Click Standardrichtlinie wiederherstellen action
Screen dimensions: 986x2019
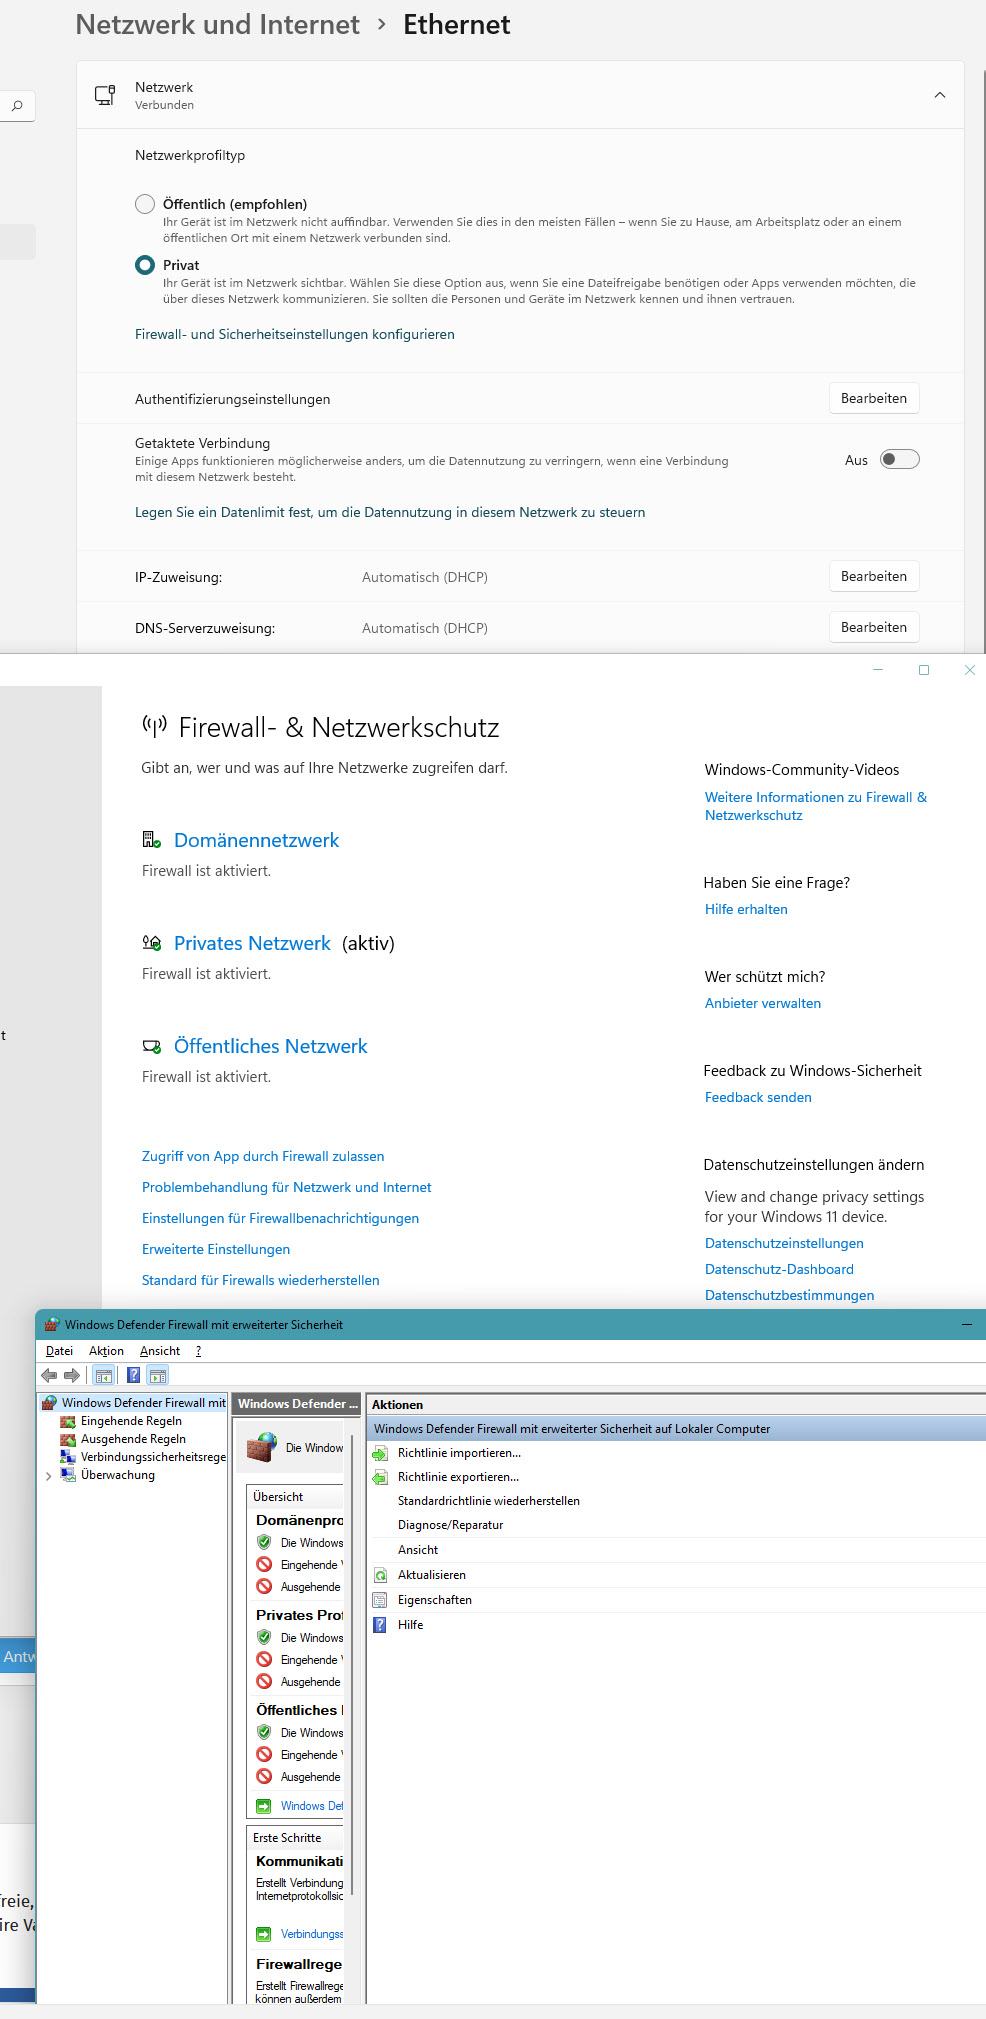pyautogui.click(x=488, y=1501)
